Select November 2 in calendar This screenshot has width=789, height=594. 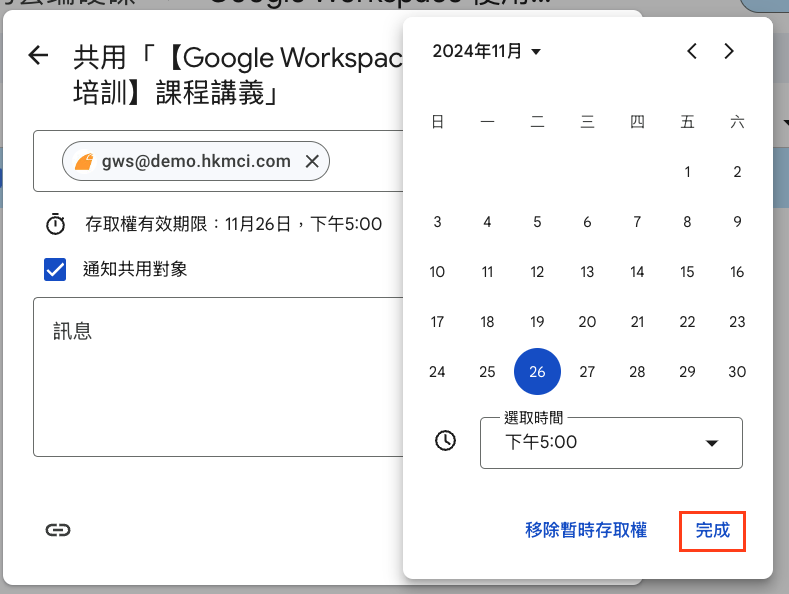(x=737, y=172)
